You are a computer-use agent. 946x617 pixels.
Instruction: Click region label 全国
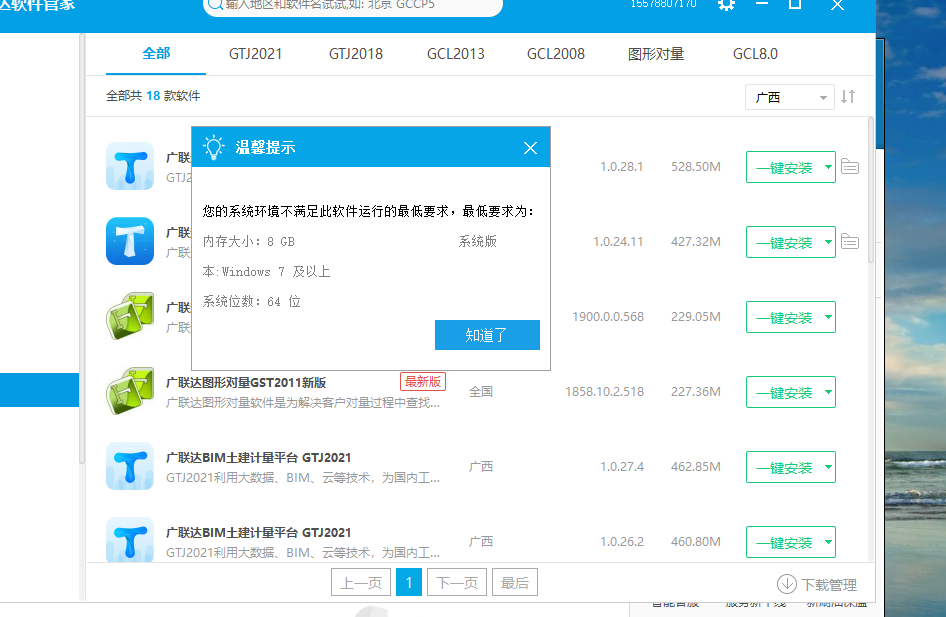[x=481, y=391]
